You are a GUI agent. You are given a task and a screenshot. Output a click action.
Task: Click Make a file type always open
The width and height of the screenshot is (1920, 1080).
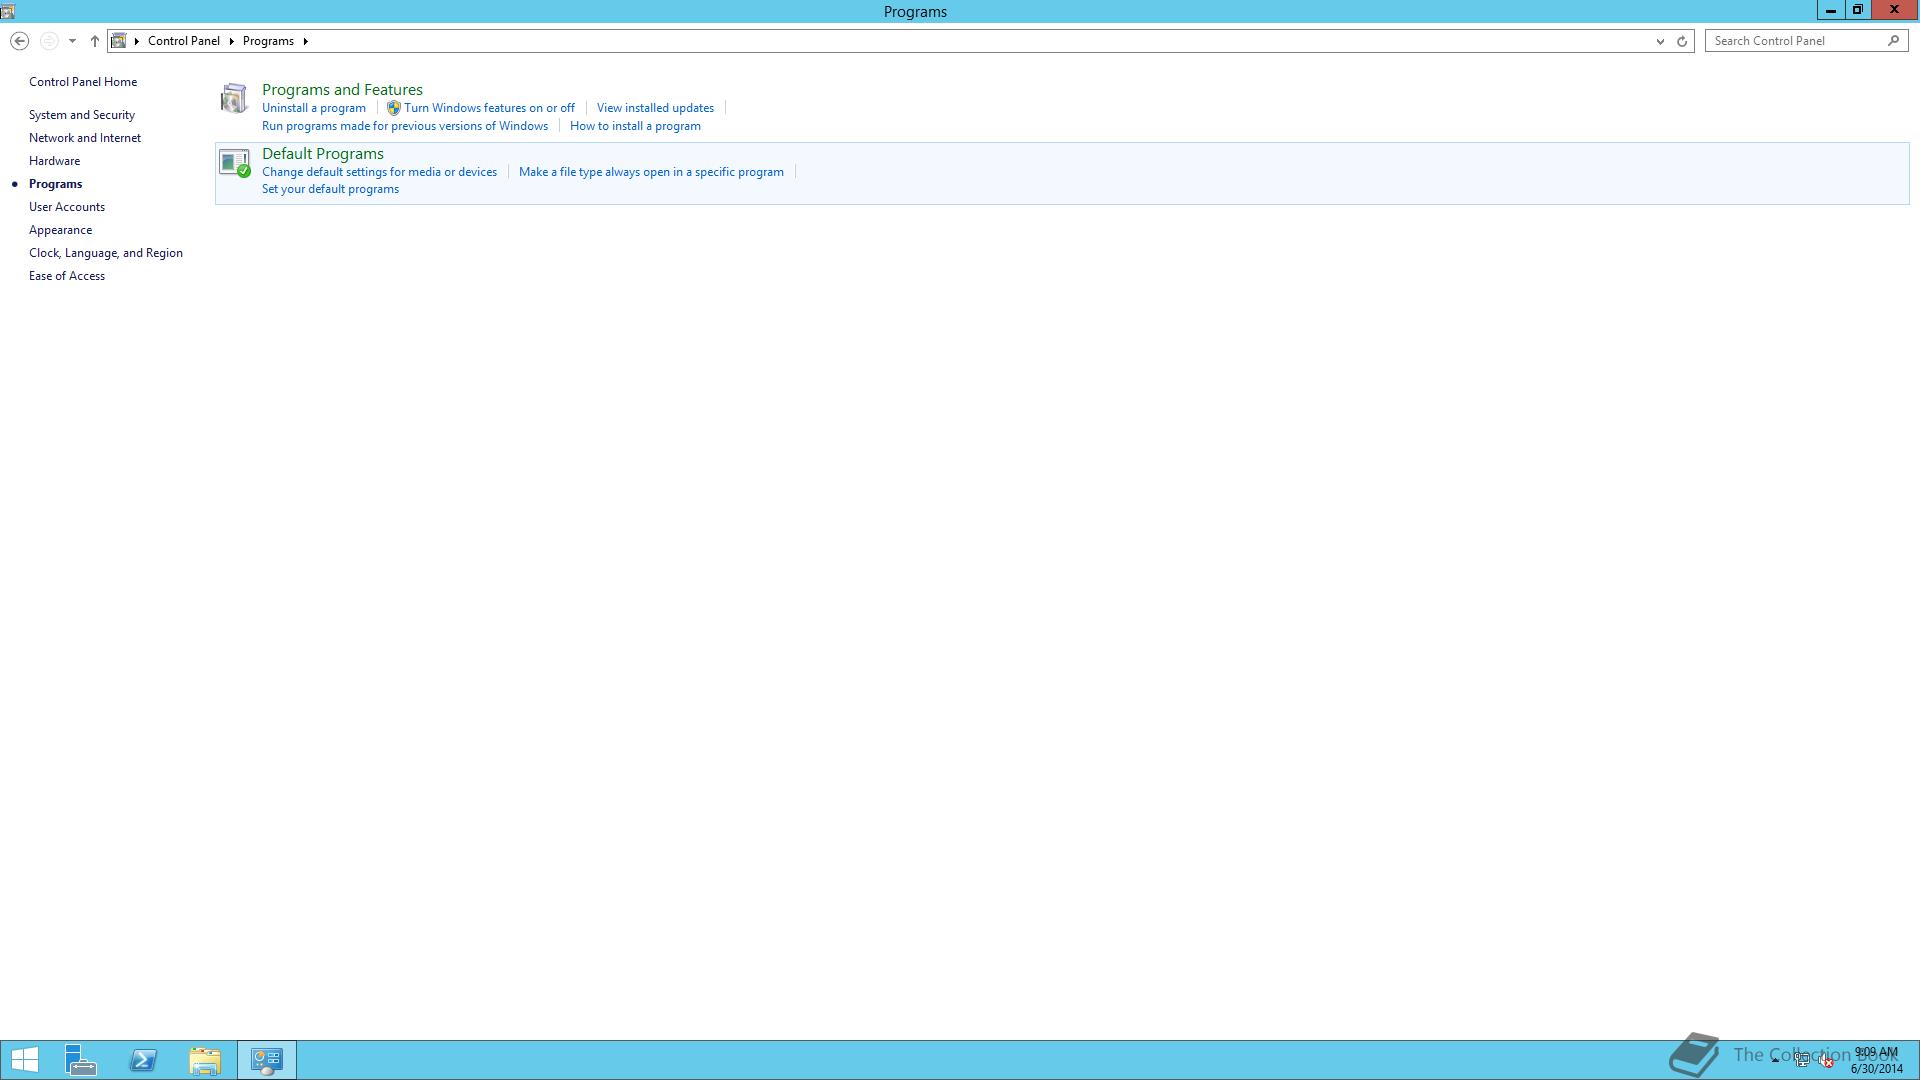pos(651,172)
